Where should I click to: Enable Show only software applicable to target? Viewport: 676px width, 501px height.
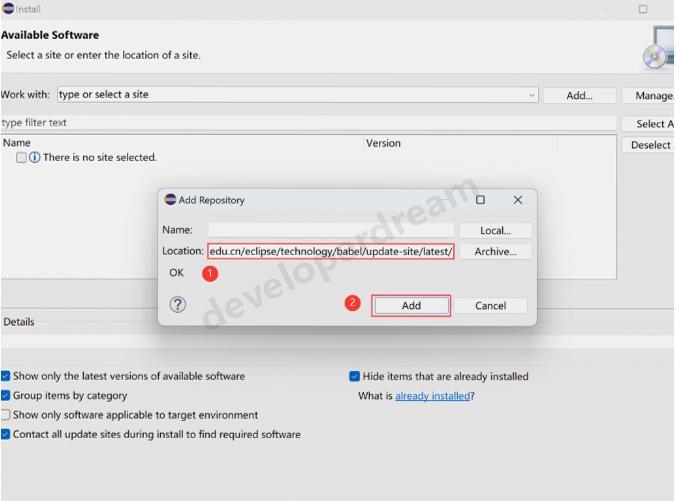(x=6, y=415)
